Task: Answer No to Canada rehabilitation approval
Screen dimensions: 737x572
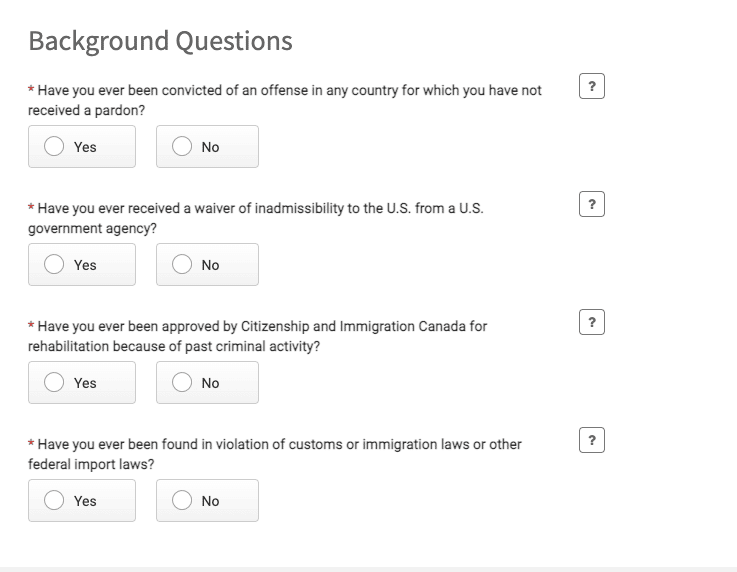Action: (207, 383)
